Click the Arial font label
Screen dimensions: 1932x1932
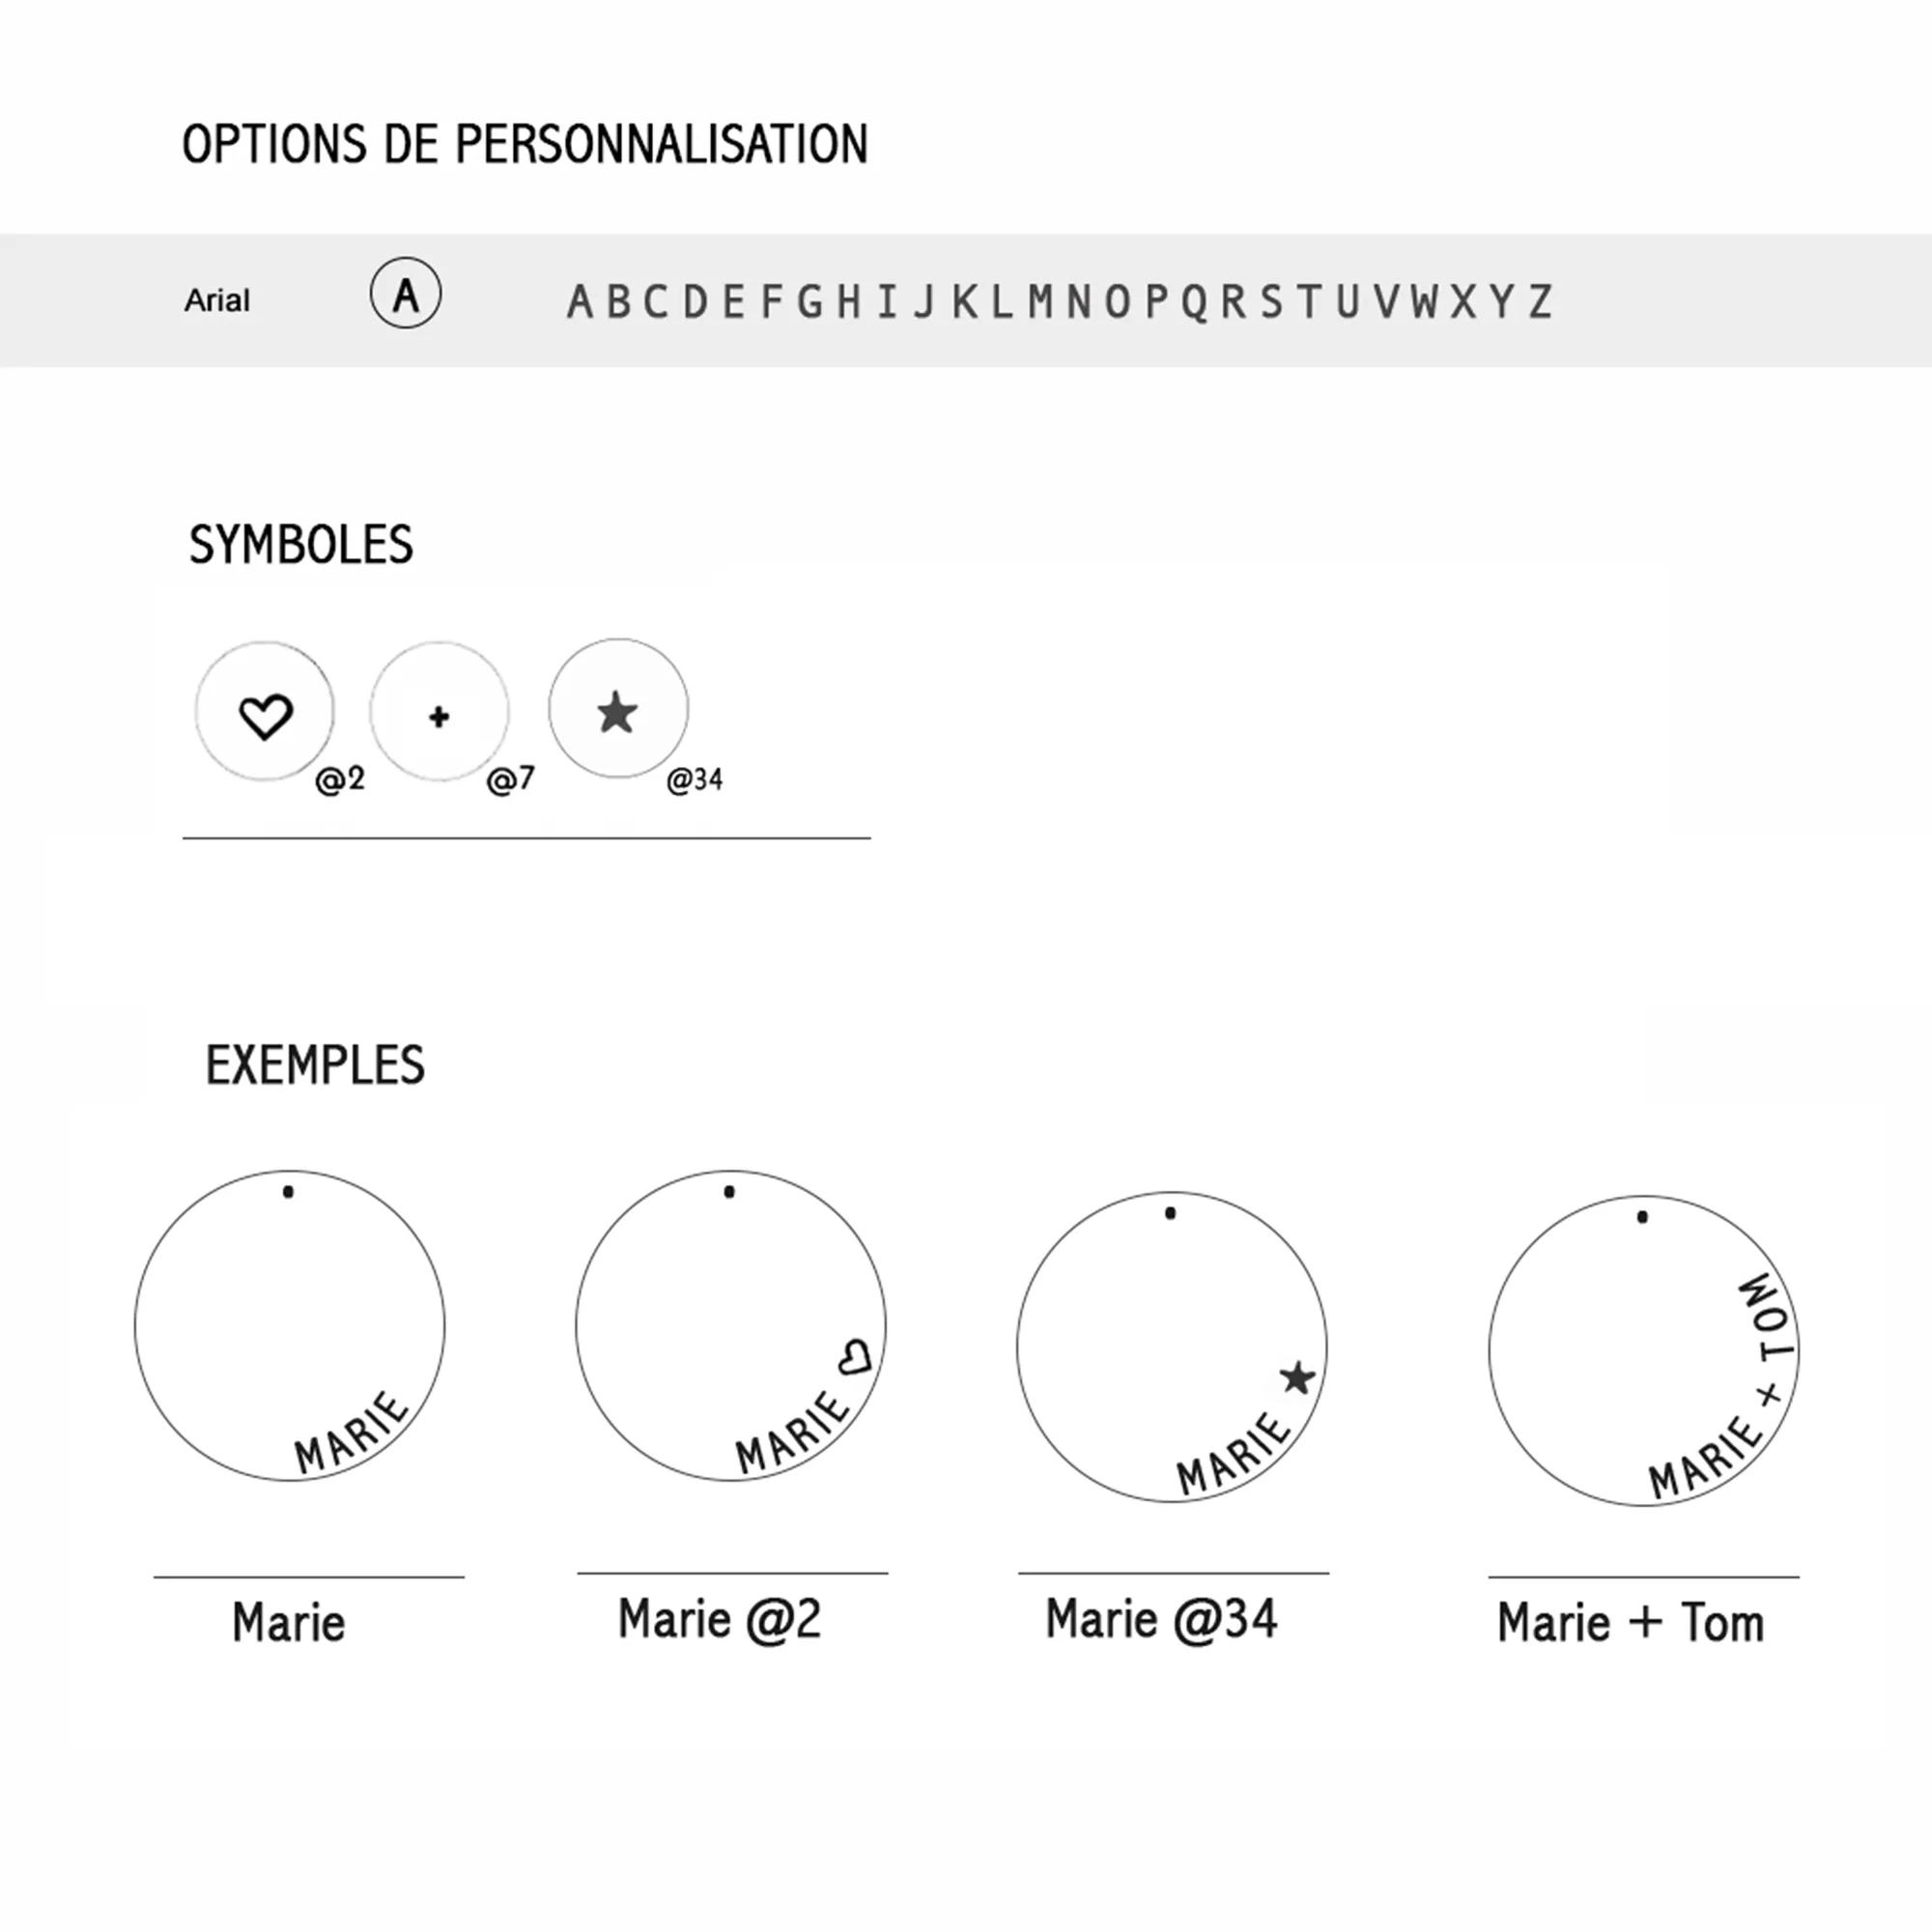217,300
